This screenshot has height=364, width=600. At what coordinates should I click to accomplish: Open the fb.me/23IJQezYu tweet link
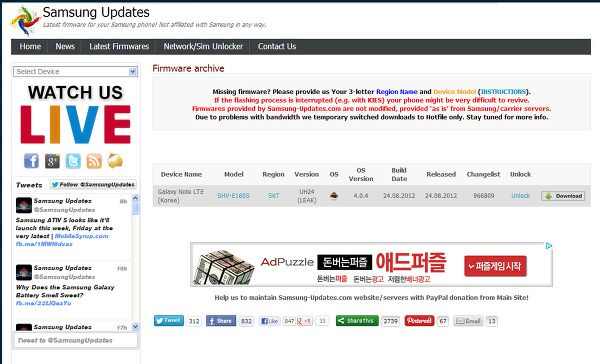pos(43,303)
